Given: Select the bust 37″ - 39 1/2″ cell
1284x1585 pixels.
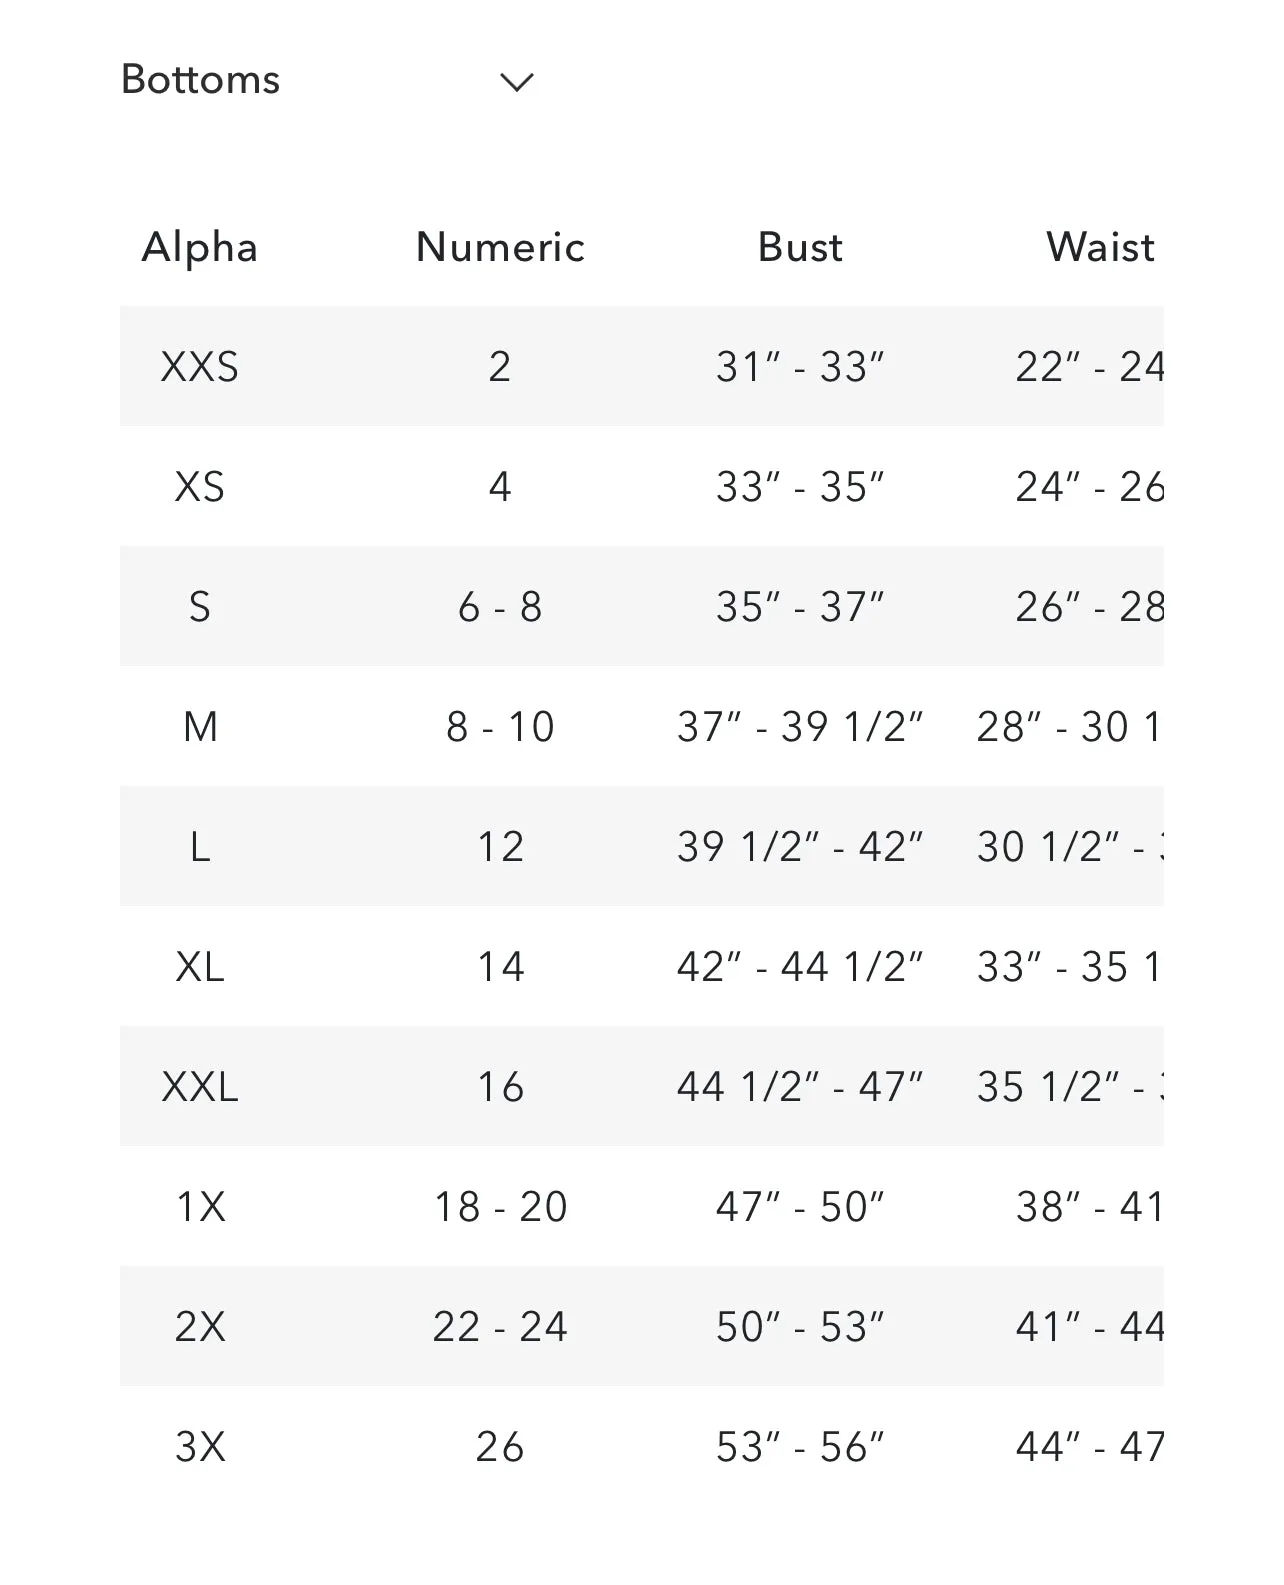Looking at the screenshot, I should (x=800, y=727).
